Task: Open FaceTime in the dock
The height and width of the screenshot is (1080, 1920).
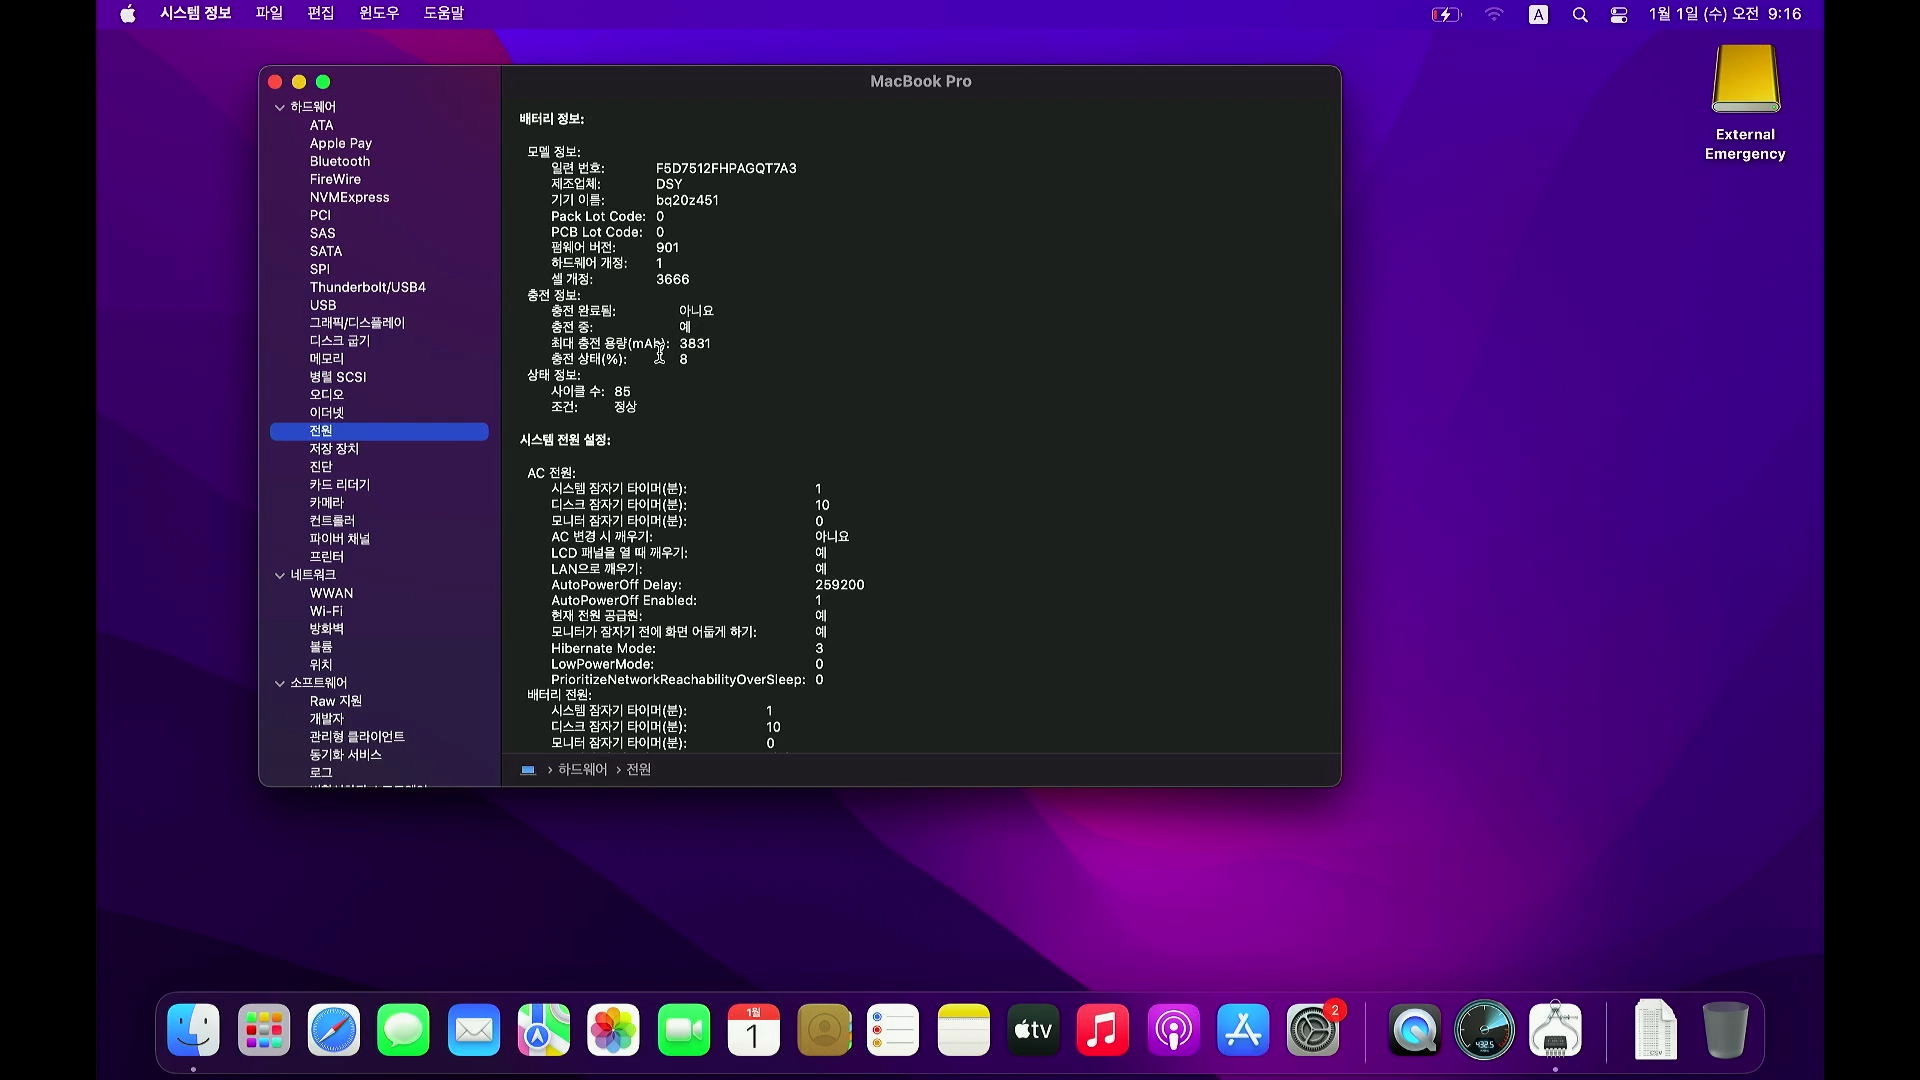Action: (684, 1030)
